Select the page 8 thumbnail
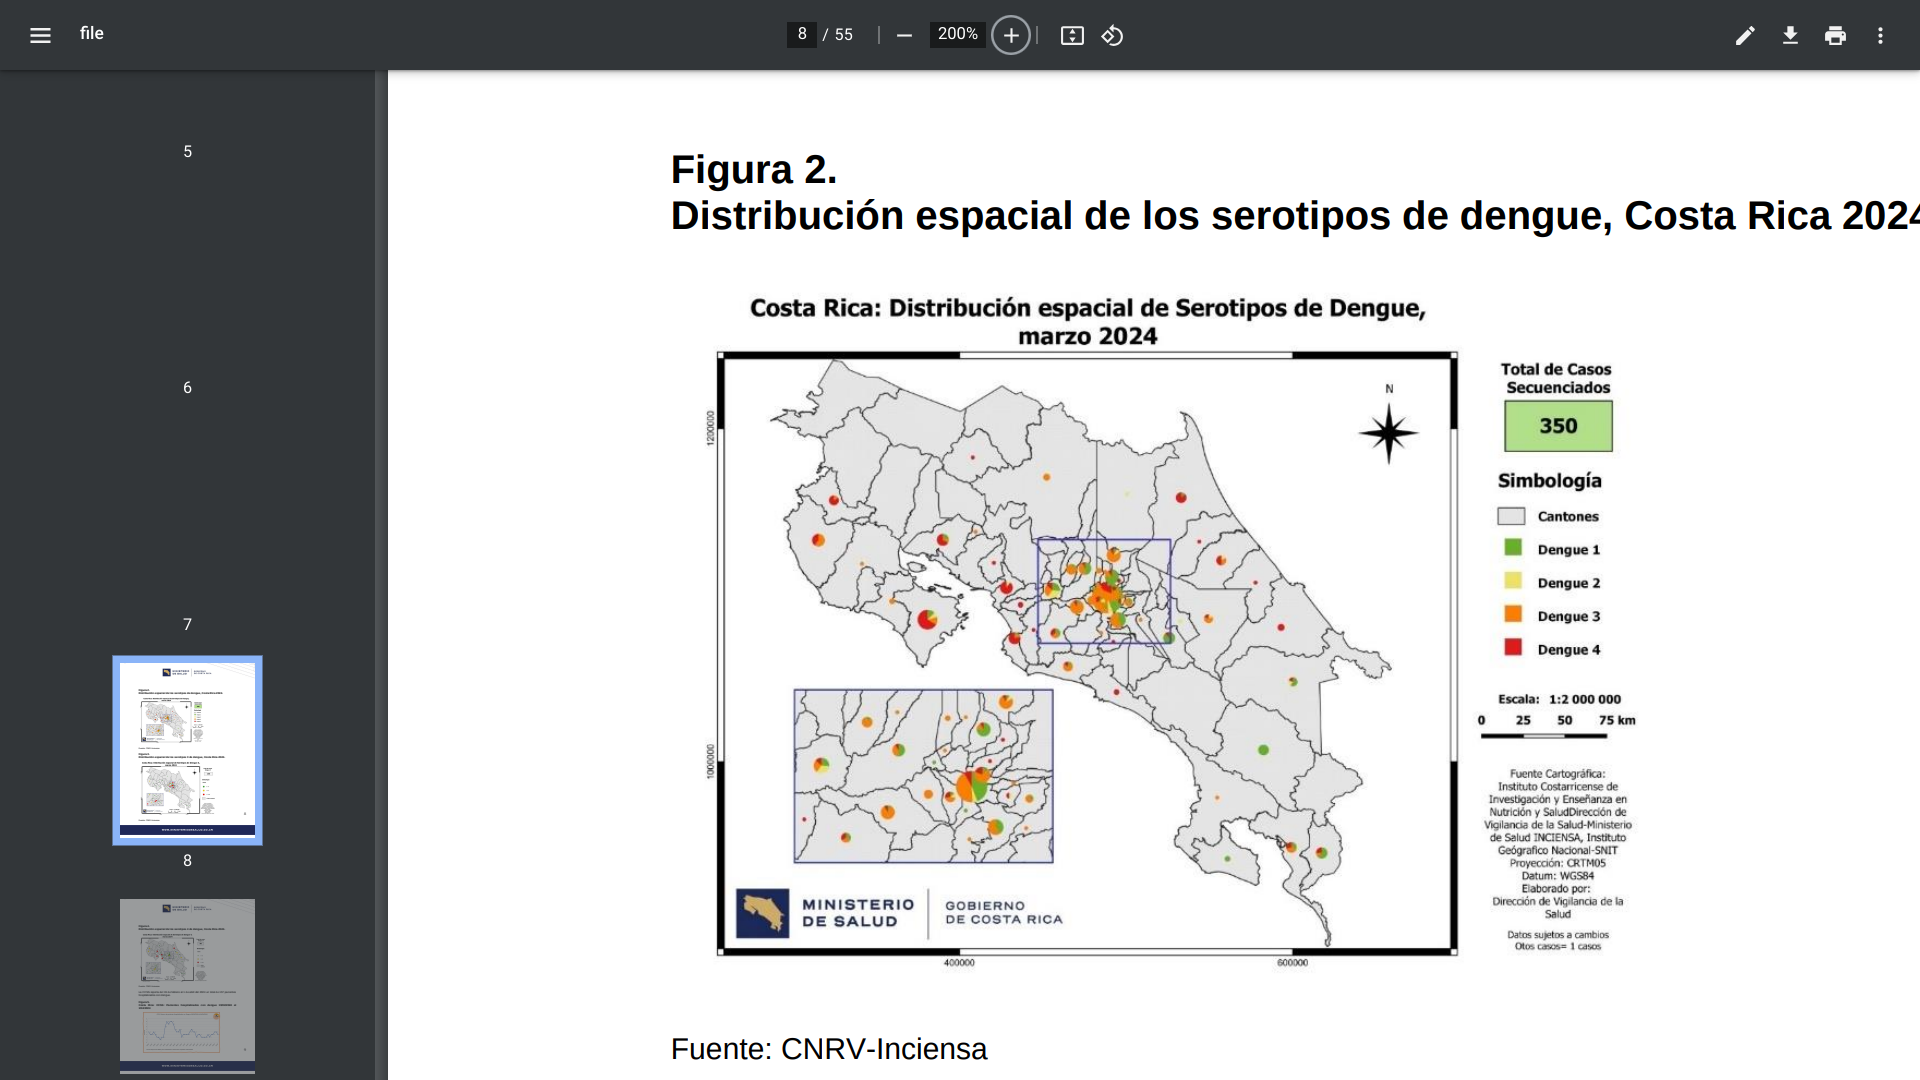 coord(187,750)
